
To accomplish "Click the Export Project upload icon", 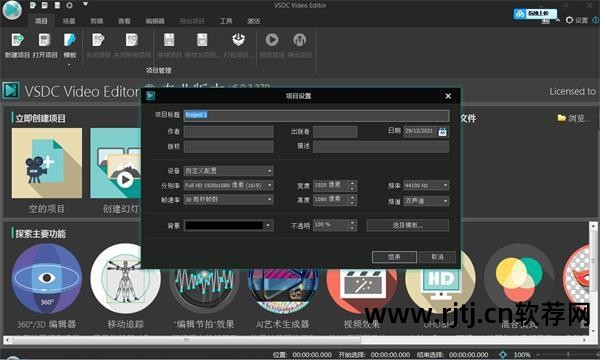I will click(300, 39).
